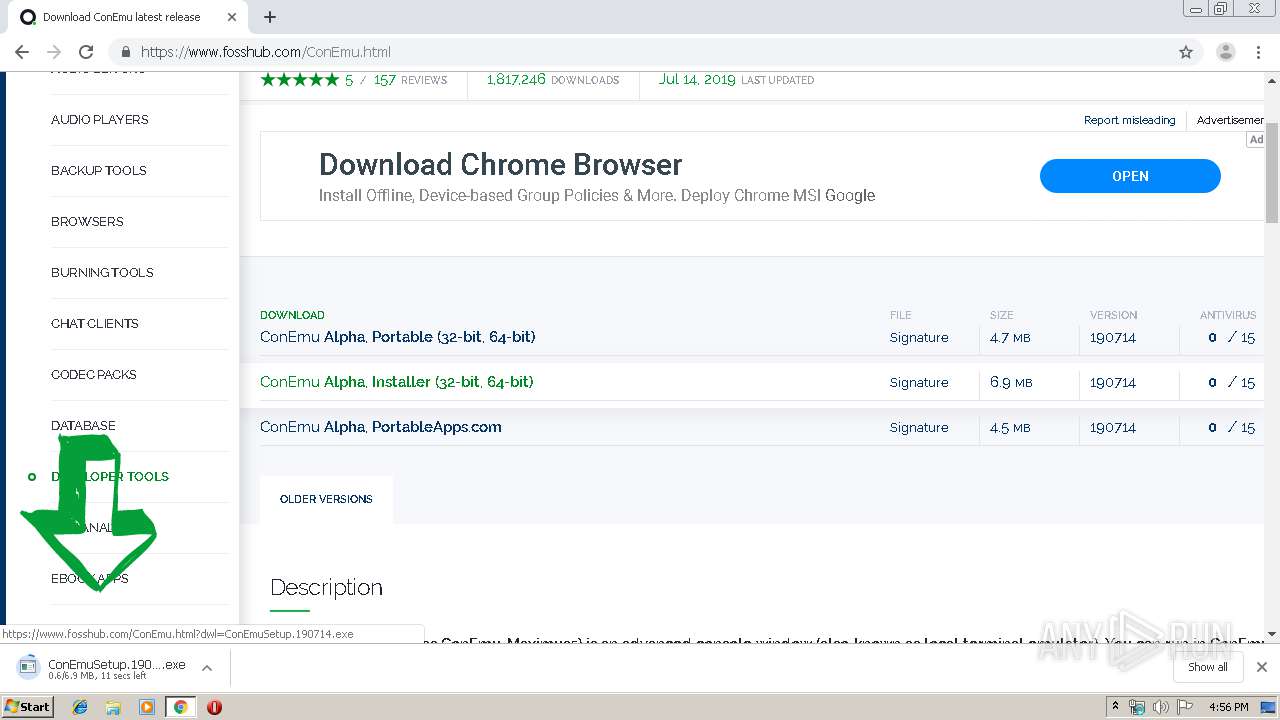
Task: Open antivirus 0/15 result for the PortableApps.com row
Action: [1231, 428]
